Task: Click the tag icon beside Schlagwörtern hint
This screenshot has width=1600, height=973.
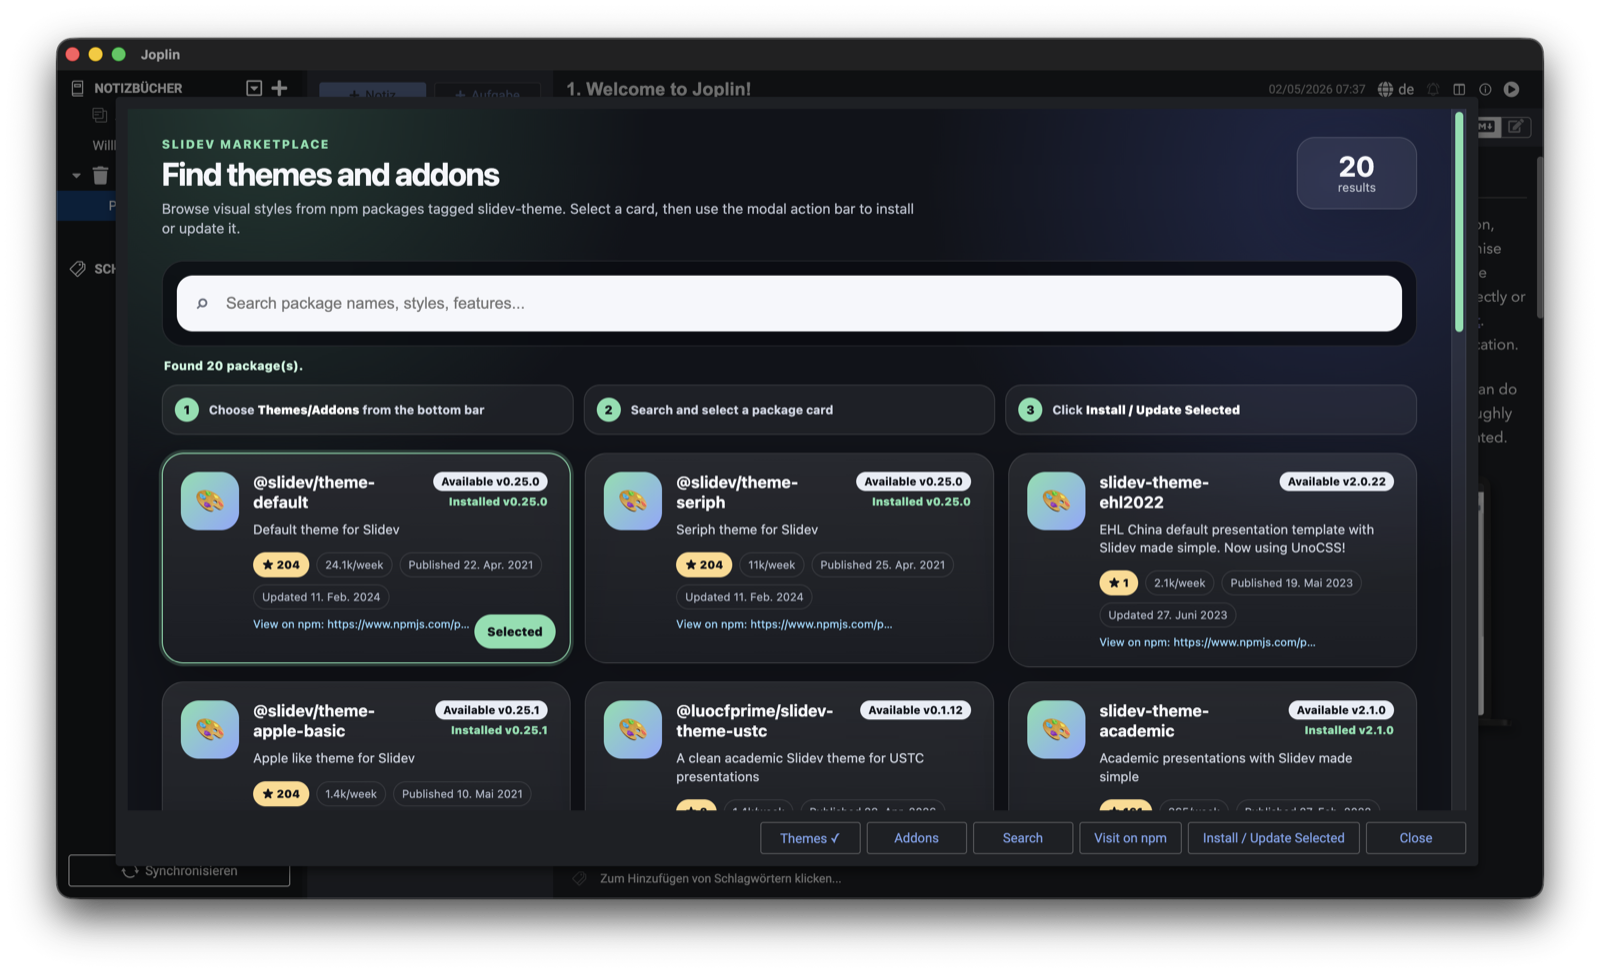Action: [x=579, y=879]
